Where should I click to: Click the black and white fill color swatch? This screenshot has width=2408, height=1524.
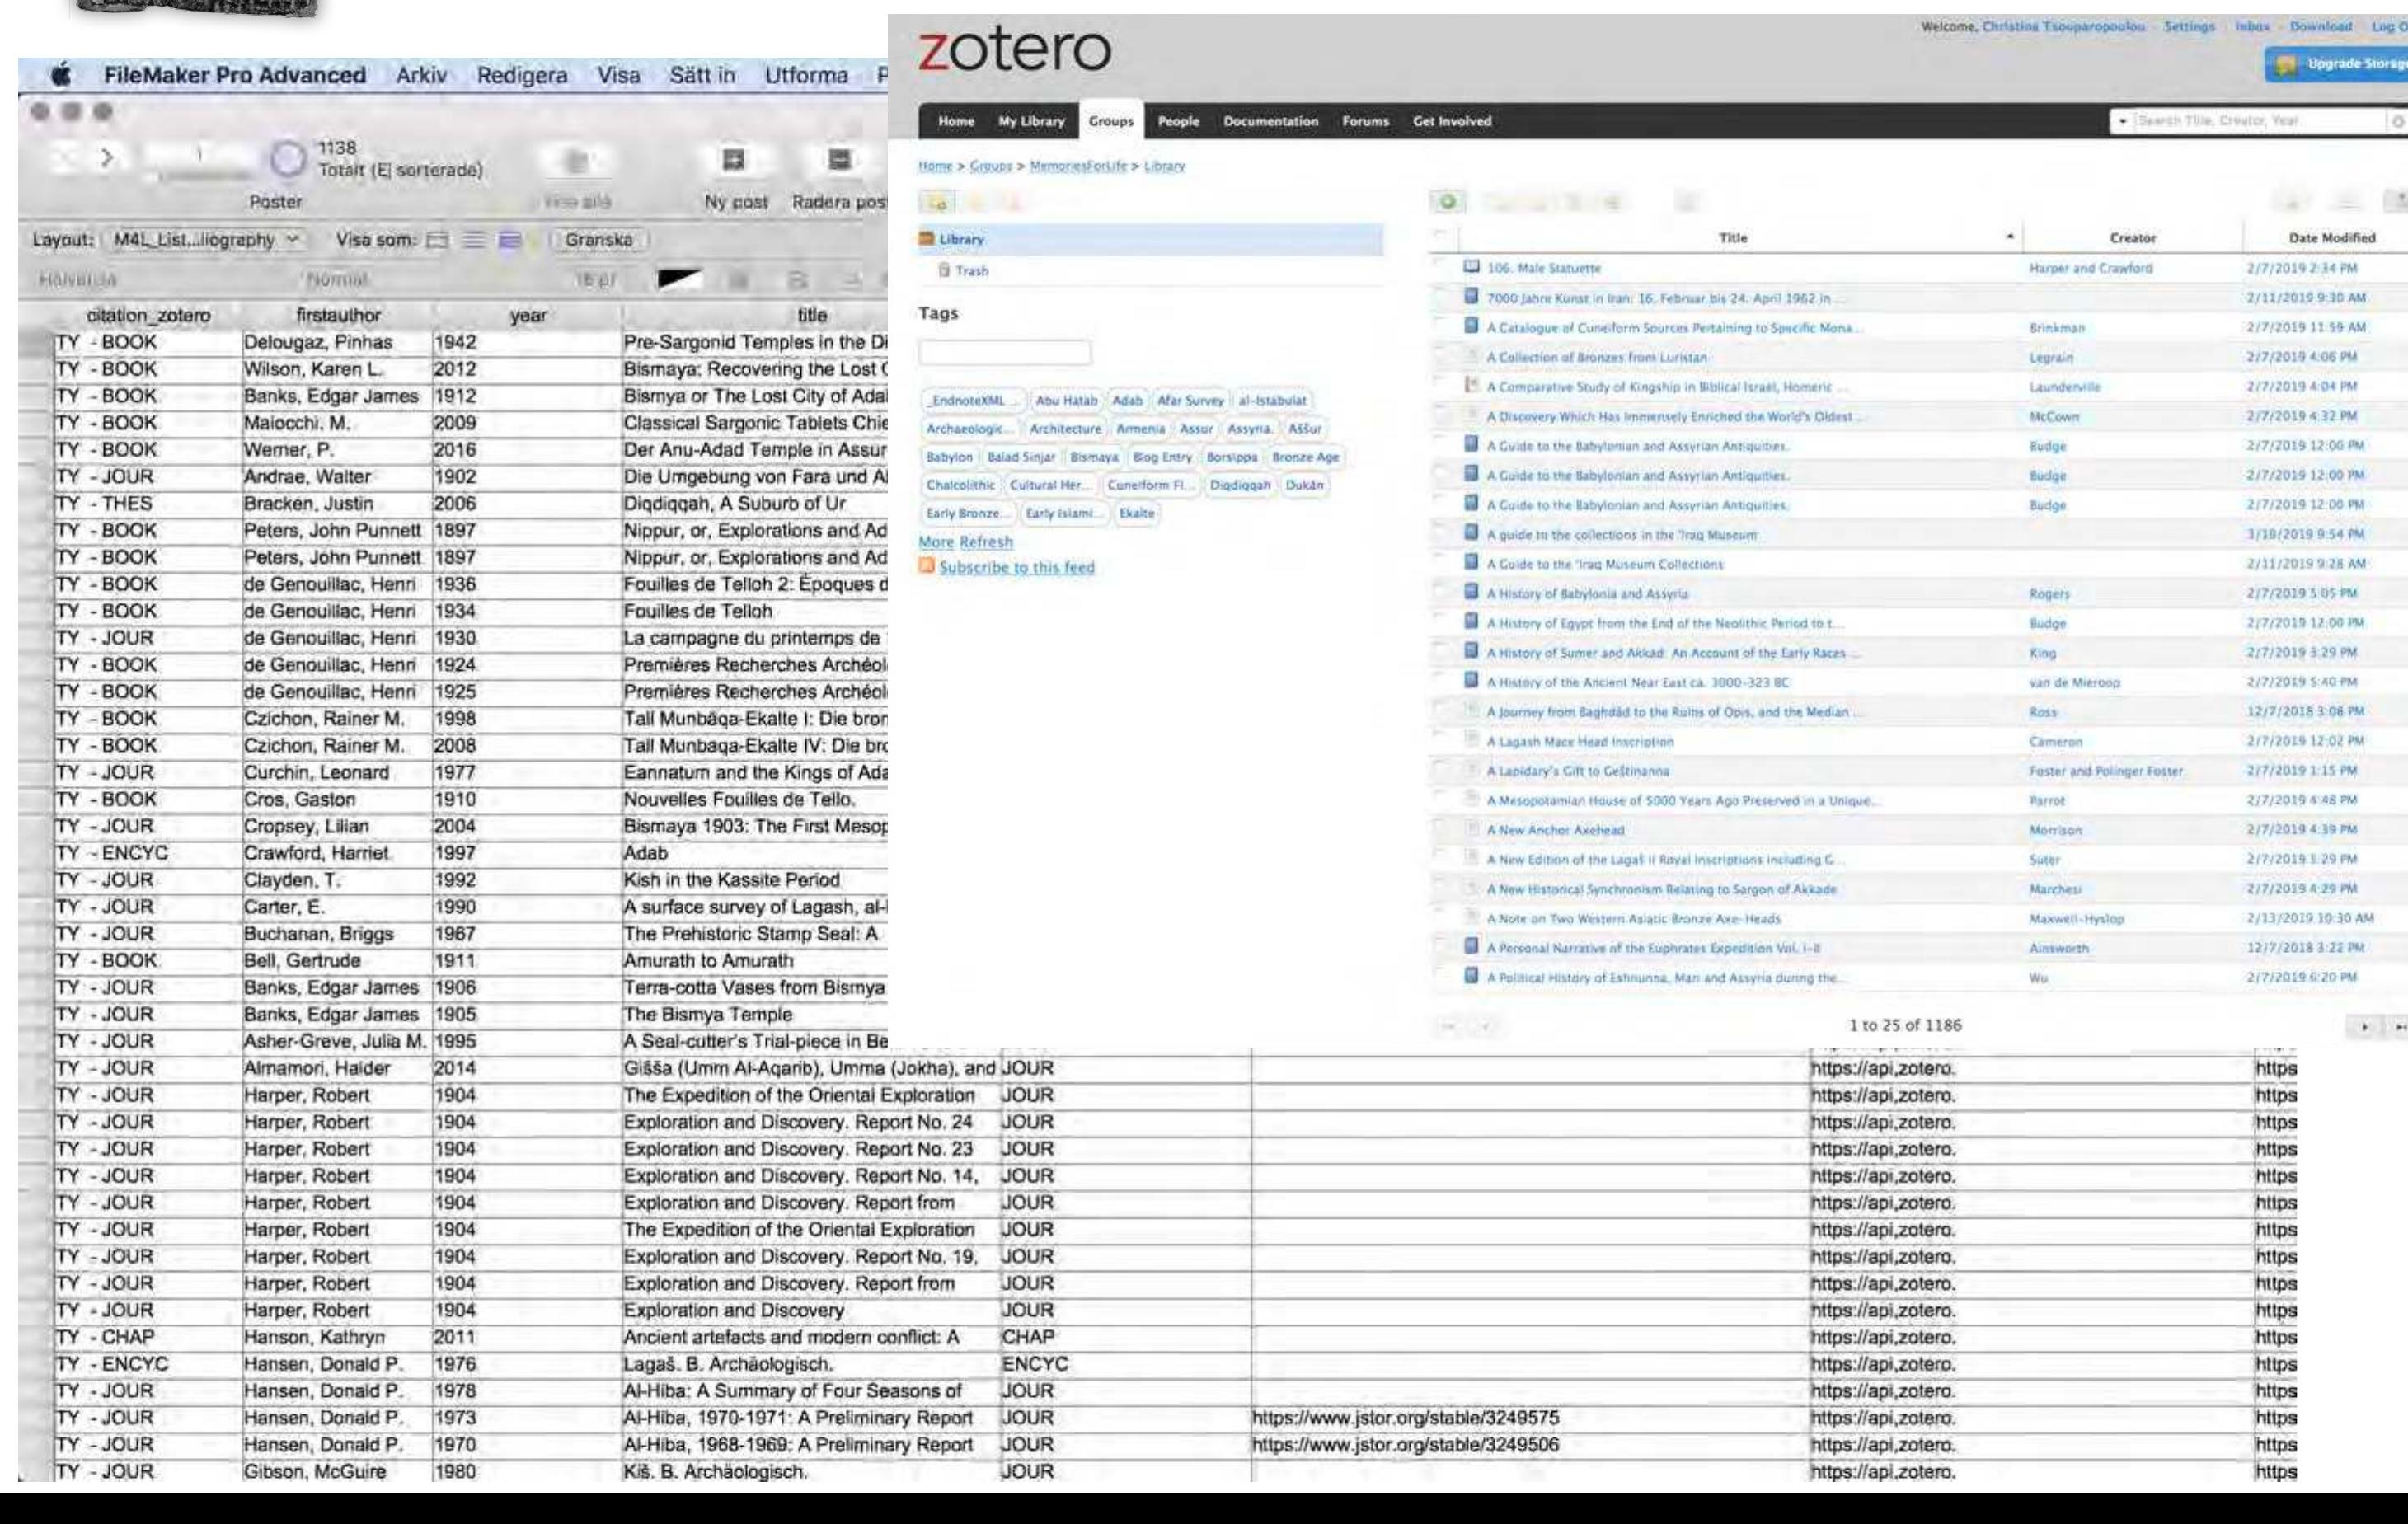pos(679,281)
